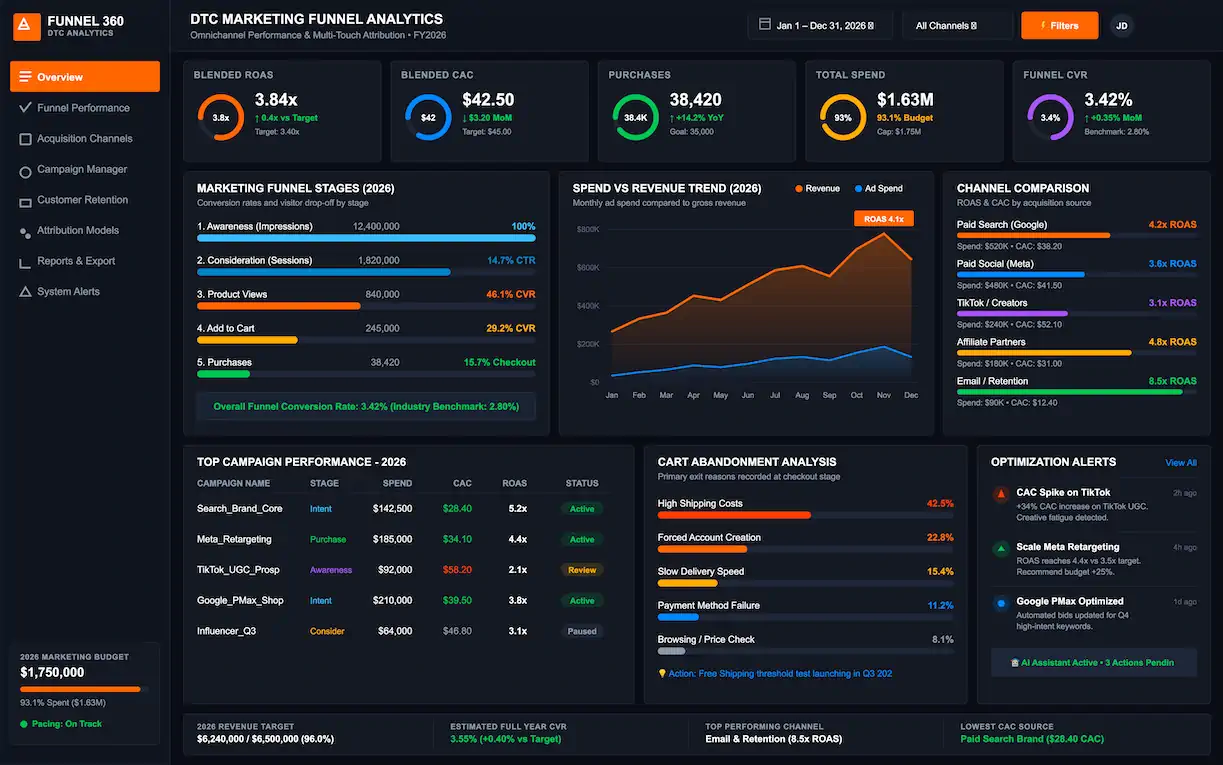
Task: Click the Meta_Retargeting campaign name
Action: 234,539
